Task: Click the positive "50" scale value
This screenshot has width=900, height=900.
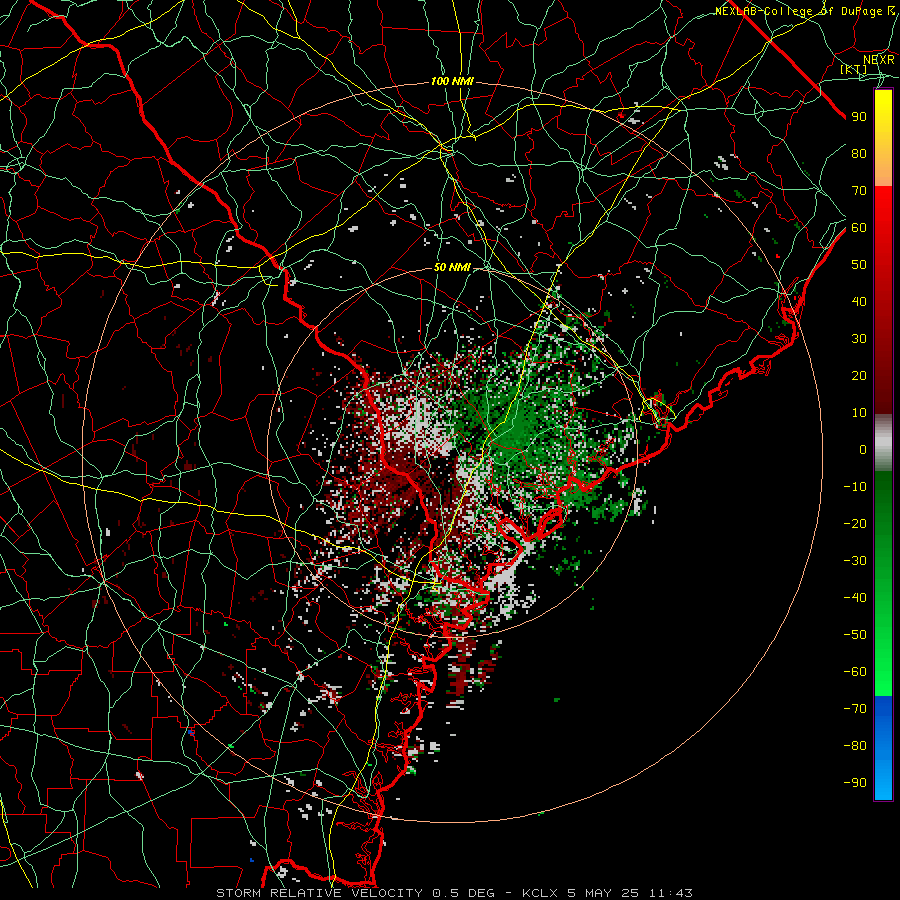Action: point(859,265)
